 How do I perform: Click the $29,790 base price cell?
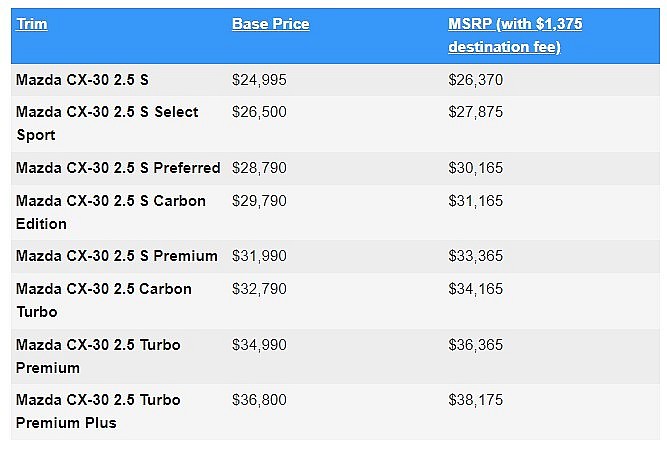coord(259,201)
